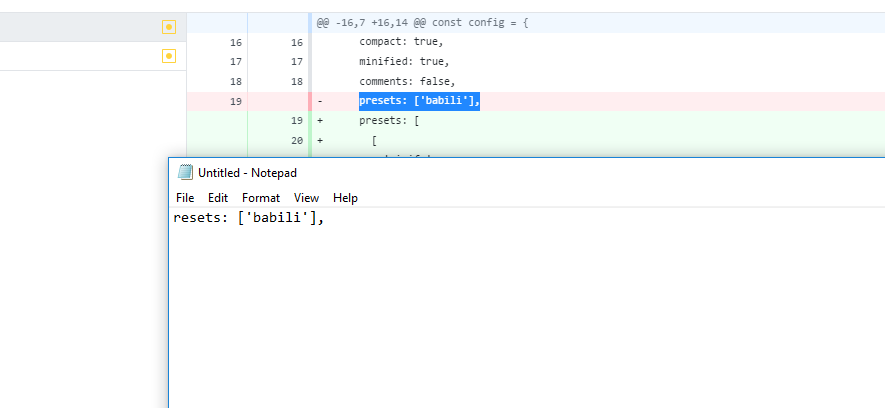
Task: Click the text "resets: ['babili']," in Notepad
Action: 249,218
